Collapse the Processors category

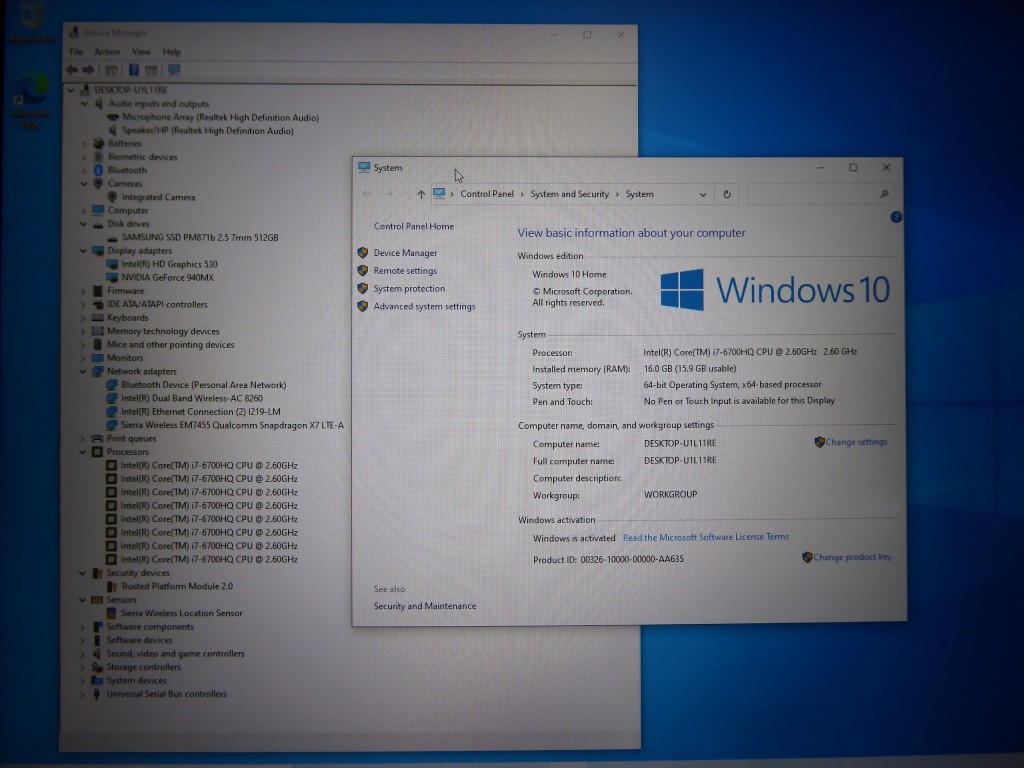tap(83, 452)
